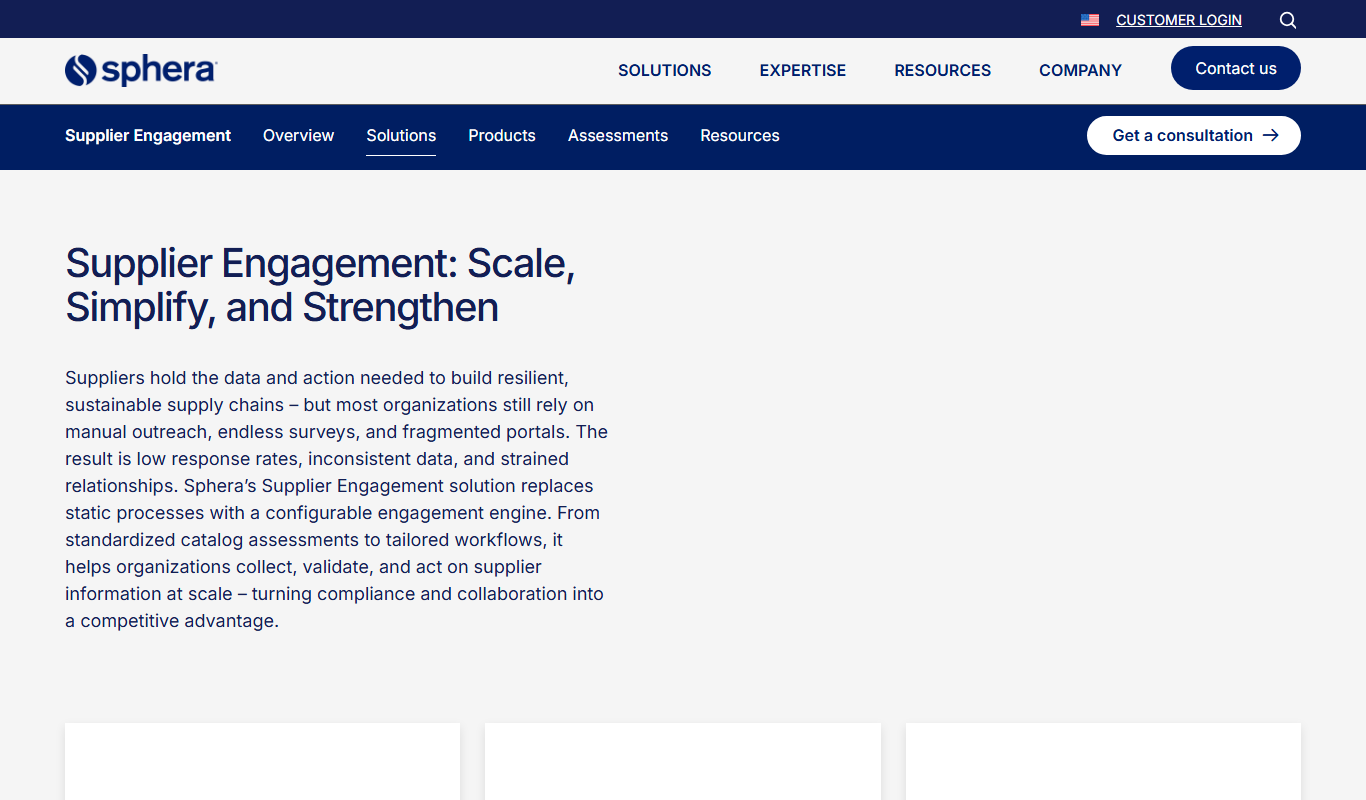Click the Contact us button
This screenshot has height=800, width=1366.
coord(1236,68)
